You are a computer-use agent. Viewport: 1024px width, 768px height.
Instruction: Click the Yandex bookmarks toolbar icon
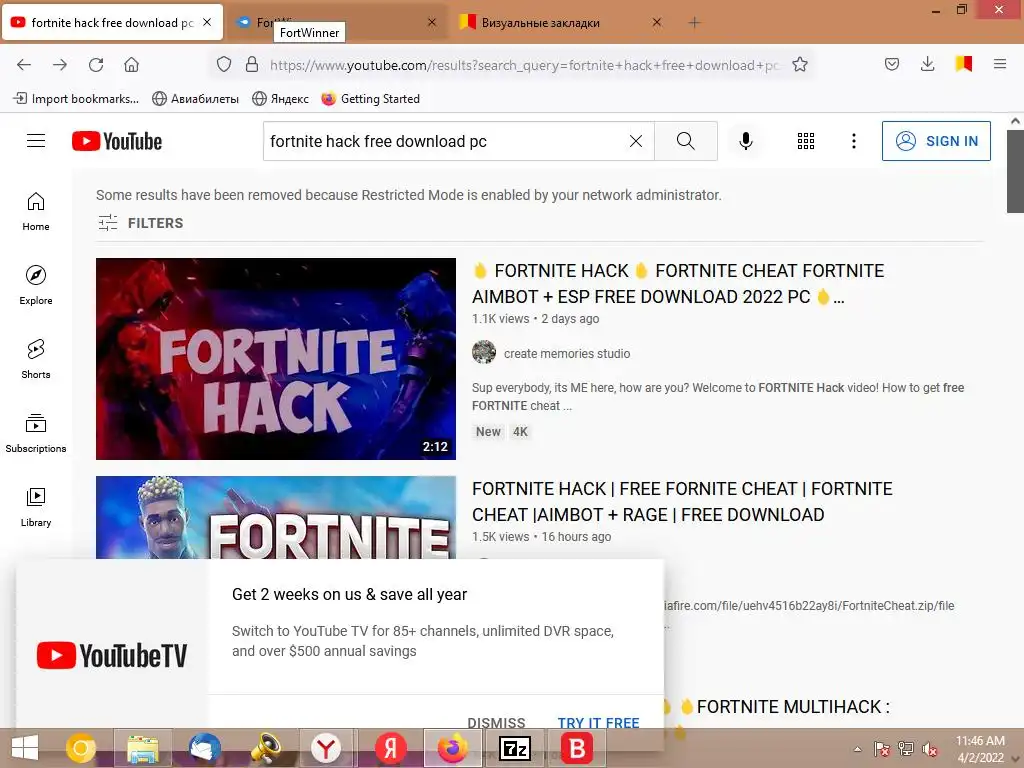tap(964, 64)
